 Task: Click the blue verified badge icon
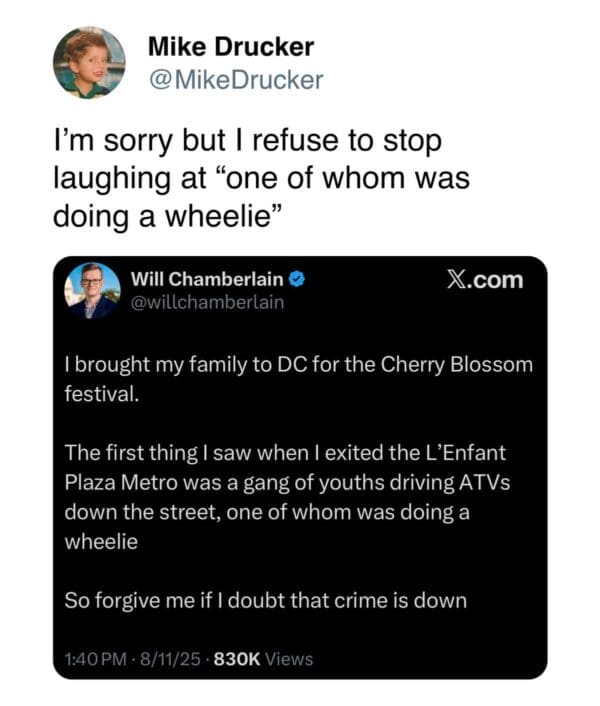point(298,279)
